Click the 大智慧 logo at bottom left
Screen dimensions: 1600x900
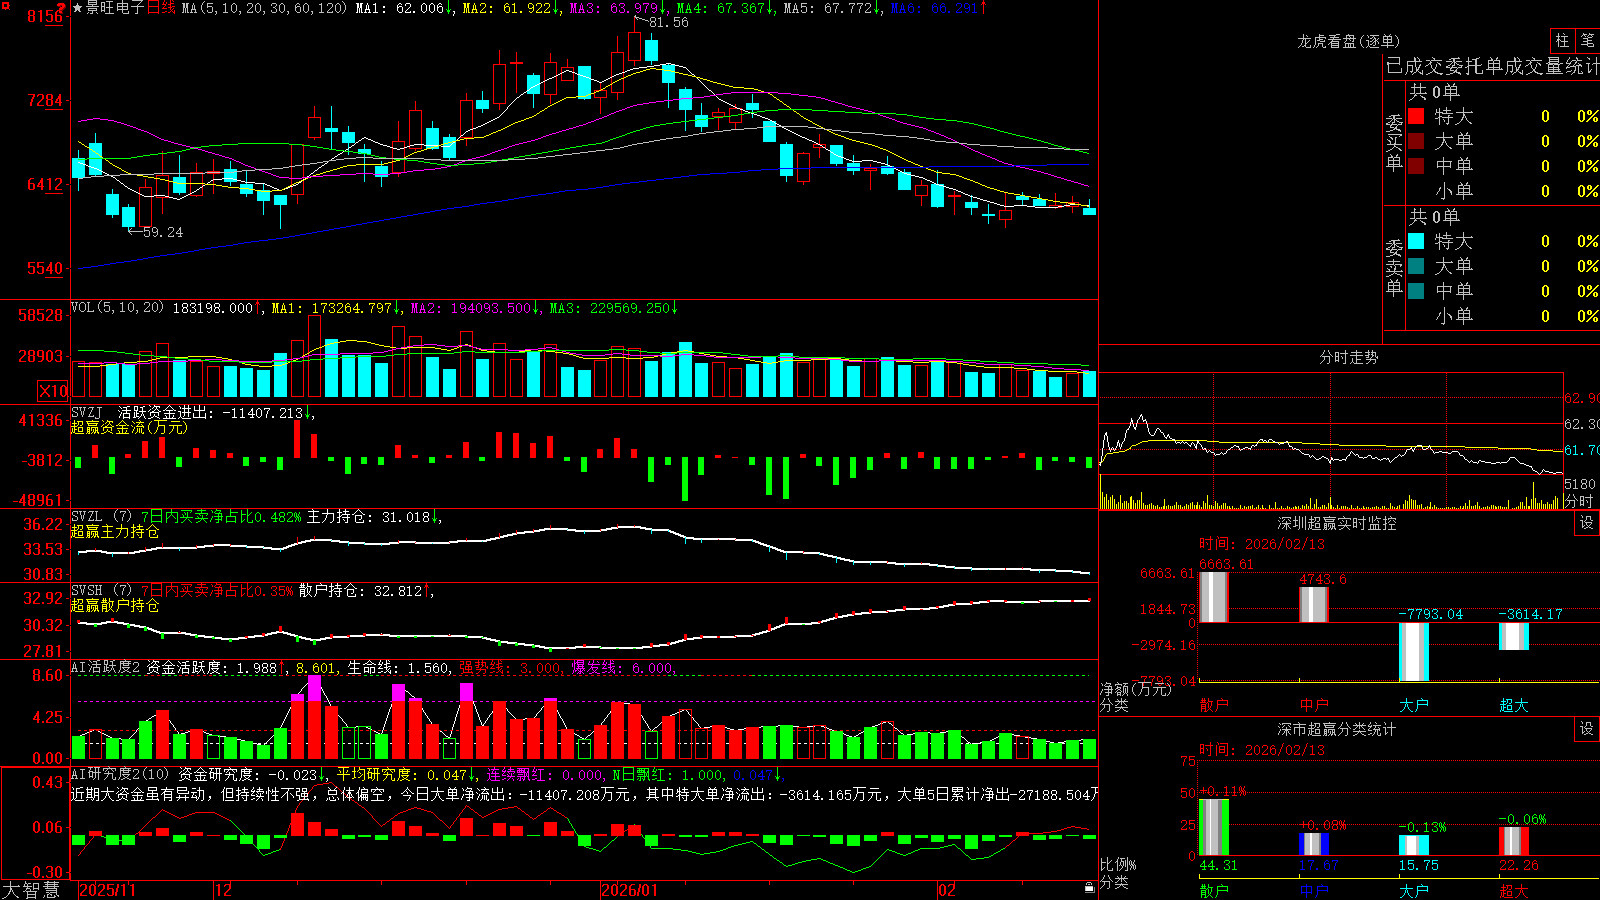(x=31, y=889)
